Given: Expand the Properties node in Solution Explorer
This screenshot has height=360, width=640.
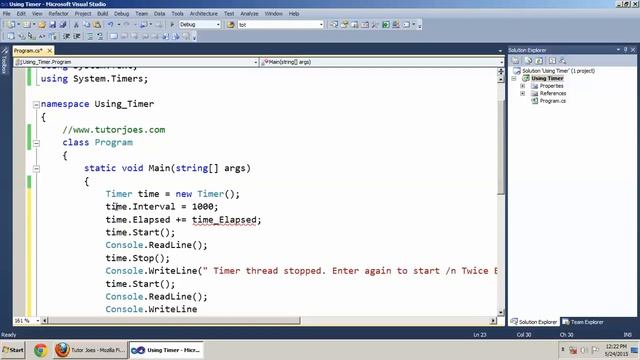Looking at the screenshot, I should [x=522, y=86].
